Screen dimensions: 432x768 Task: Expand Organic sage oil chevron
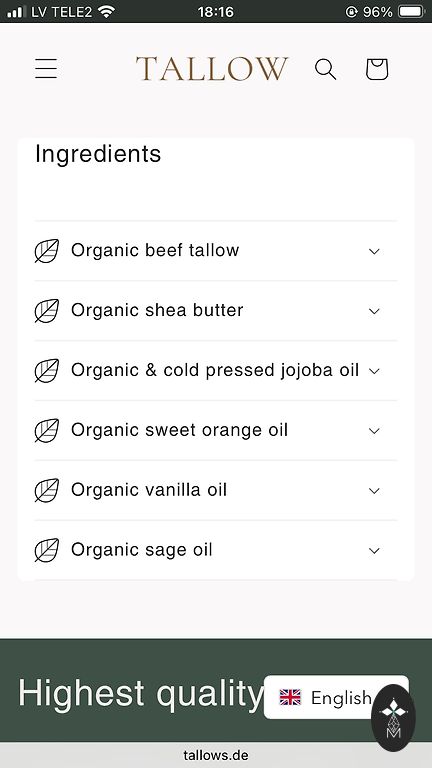click(374, 551)
